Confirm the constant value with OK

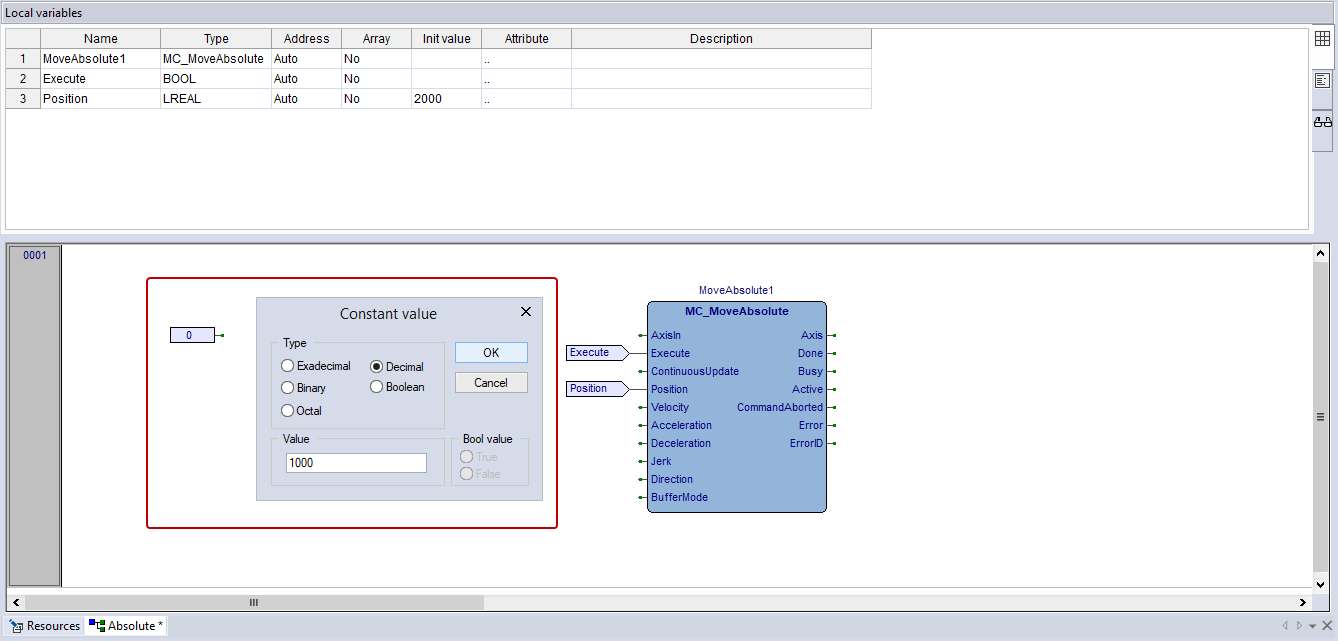491,353
